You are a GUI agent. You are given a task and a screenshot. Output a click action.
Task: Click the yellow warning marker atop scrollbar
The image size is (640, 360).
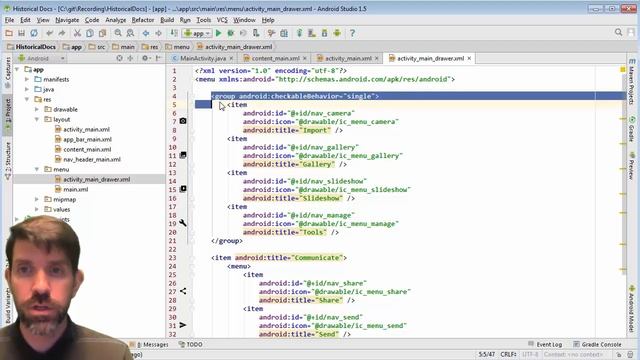coord(623,70)
